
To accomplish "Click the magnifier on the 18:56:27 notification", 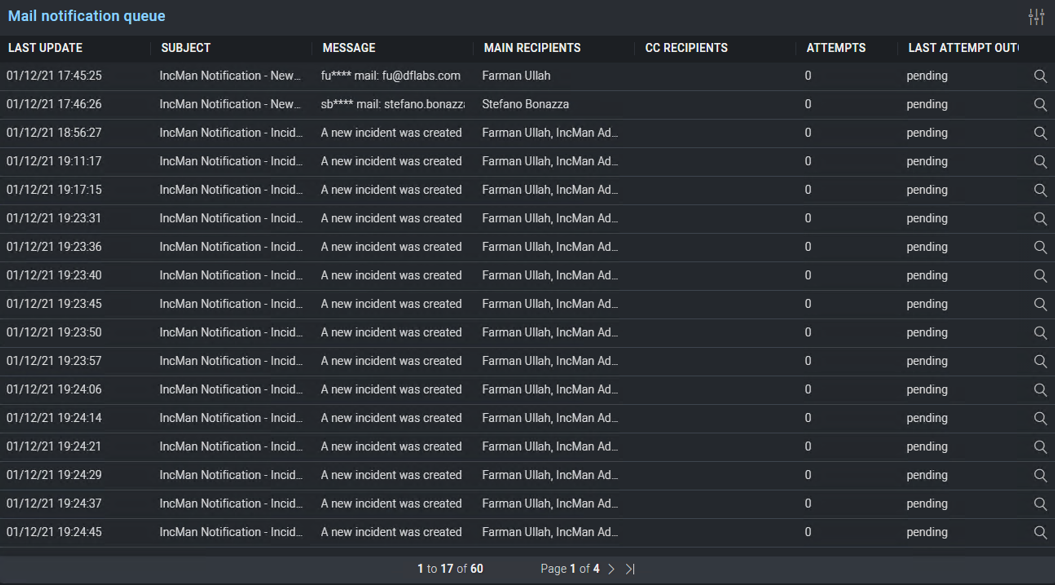I will pyautogui.click(x=1039, y=132).
